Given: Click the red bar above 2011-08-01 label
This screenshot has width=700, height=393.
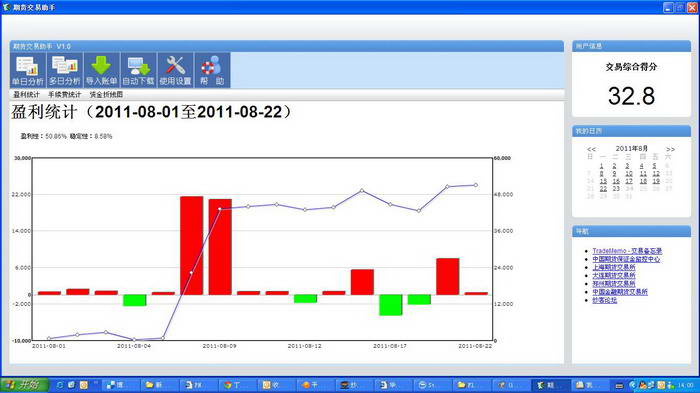Looking at the screenshot, I should (x=49, y=293).
